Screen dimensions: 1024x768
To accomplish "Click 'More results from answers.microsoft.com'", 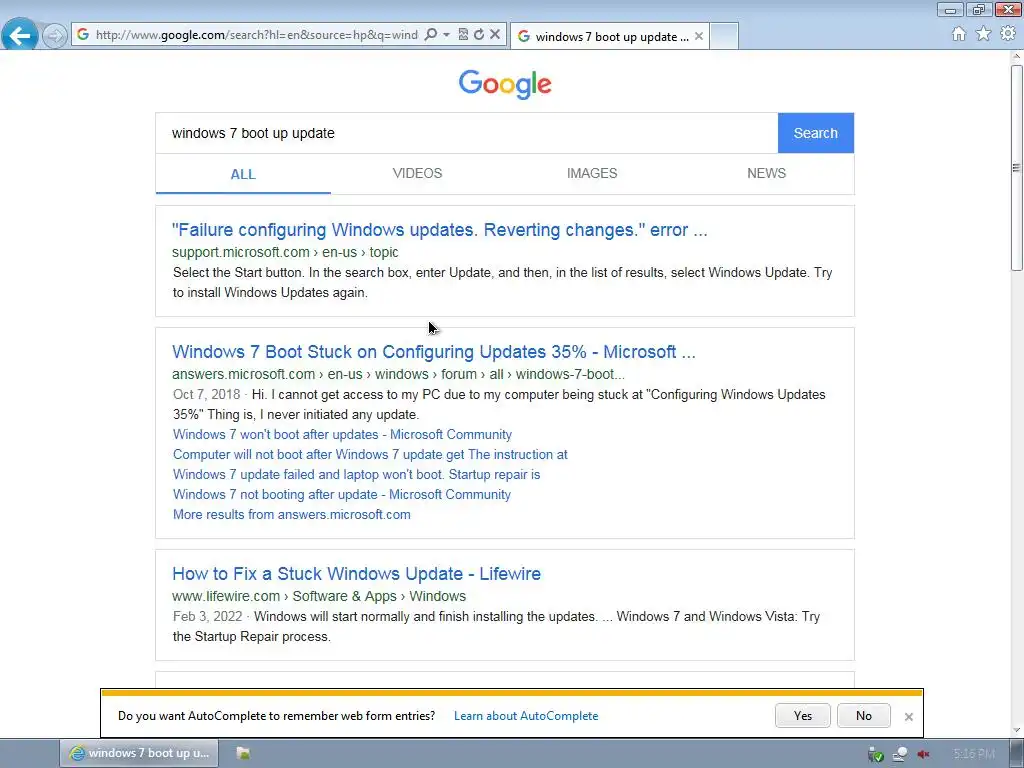I will [292, 515].
